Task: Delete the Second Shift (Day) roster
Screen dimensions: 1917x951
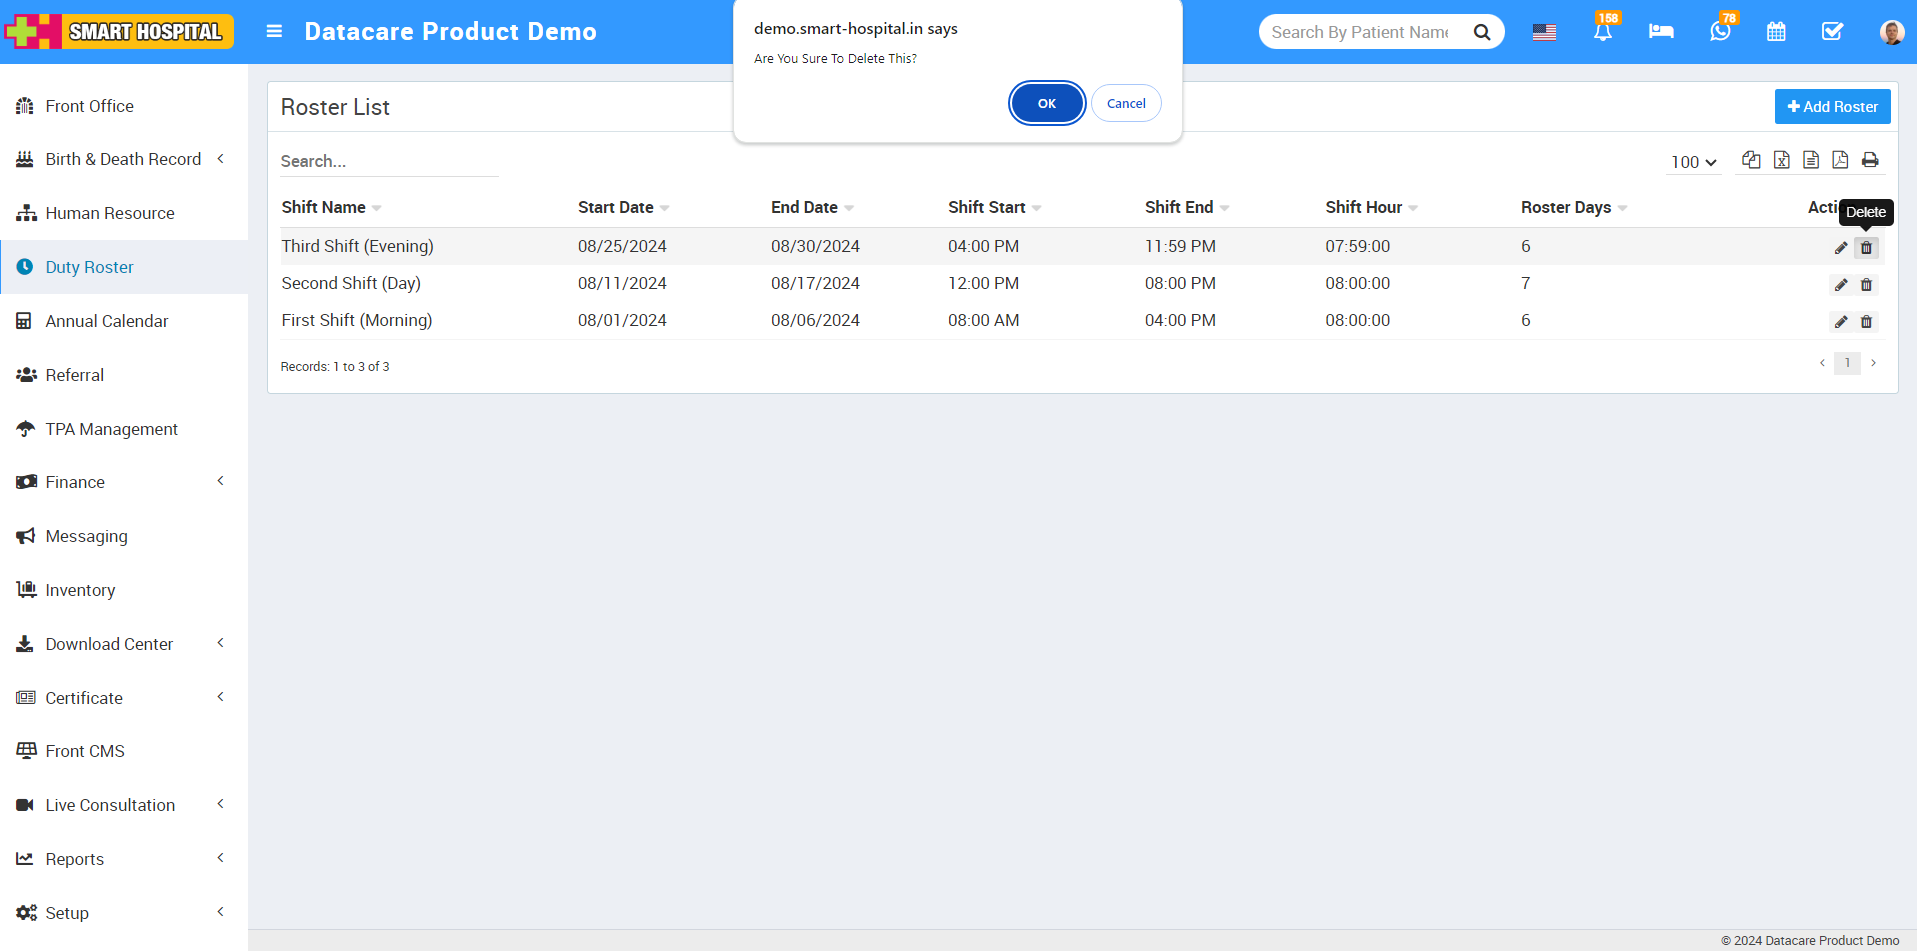Action: pos(1867,285)
